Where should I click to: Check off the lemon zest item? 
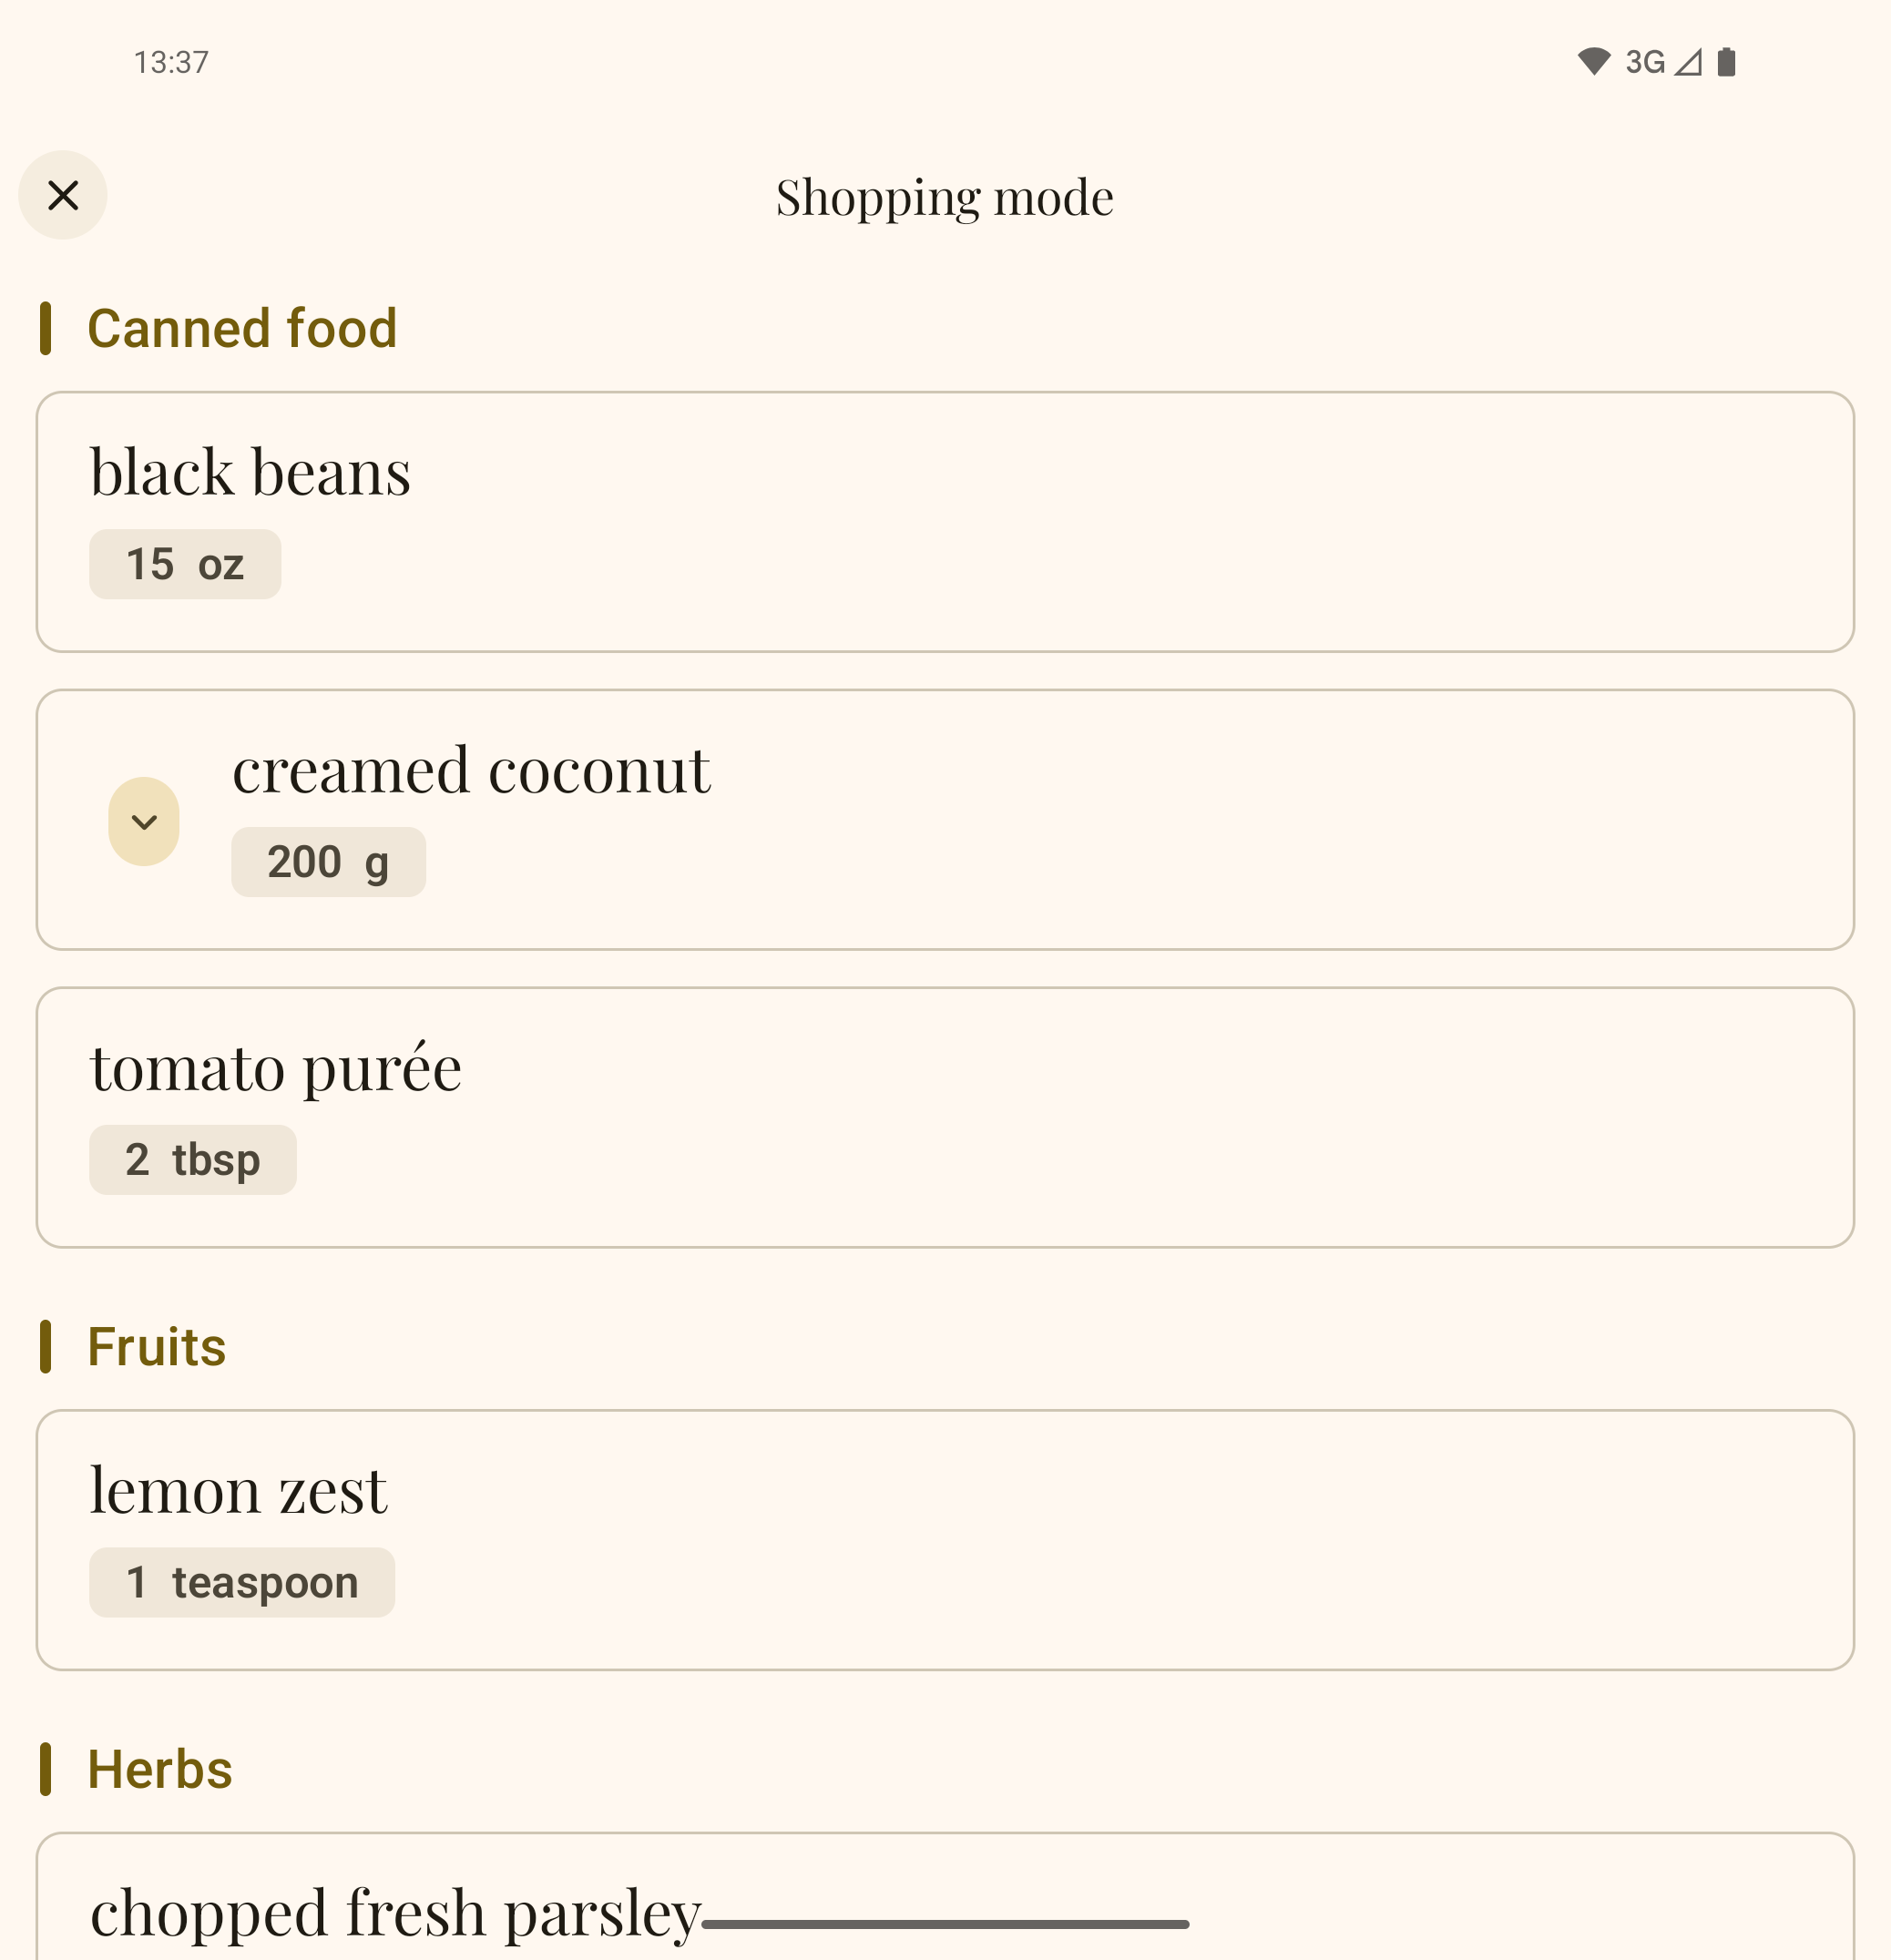coord(945,1540)
